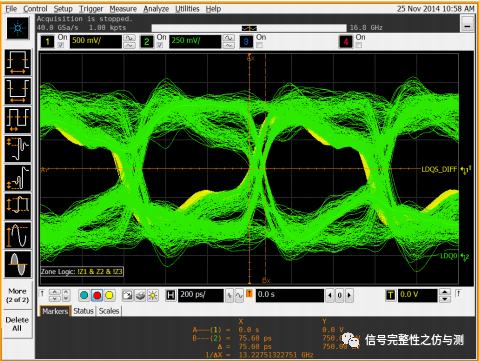
Task: Select the sine amplitude measurement icon
Action: [18, 235]
